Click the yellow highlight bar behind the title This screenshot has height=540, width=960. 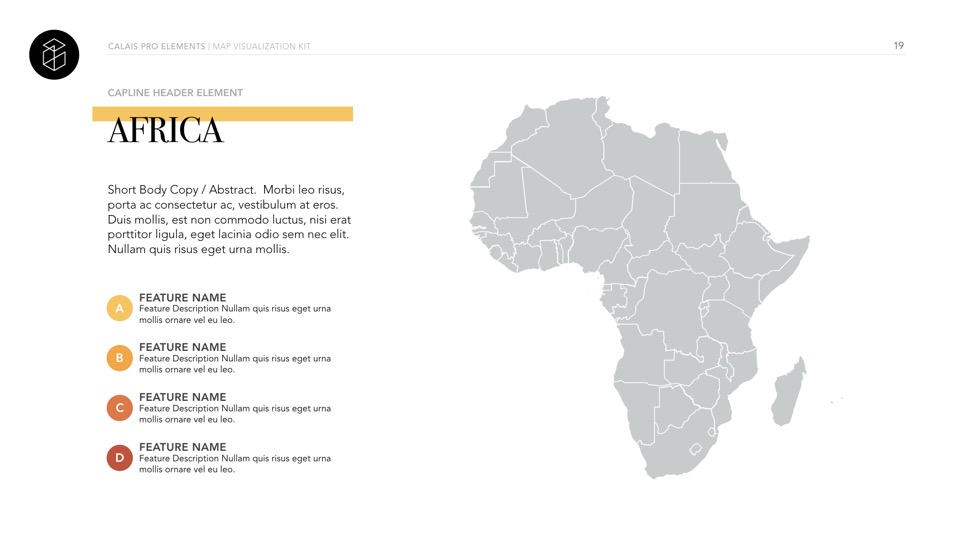(x=300, y=114)
